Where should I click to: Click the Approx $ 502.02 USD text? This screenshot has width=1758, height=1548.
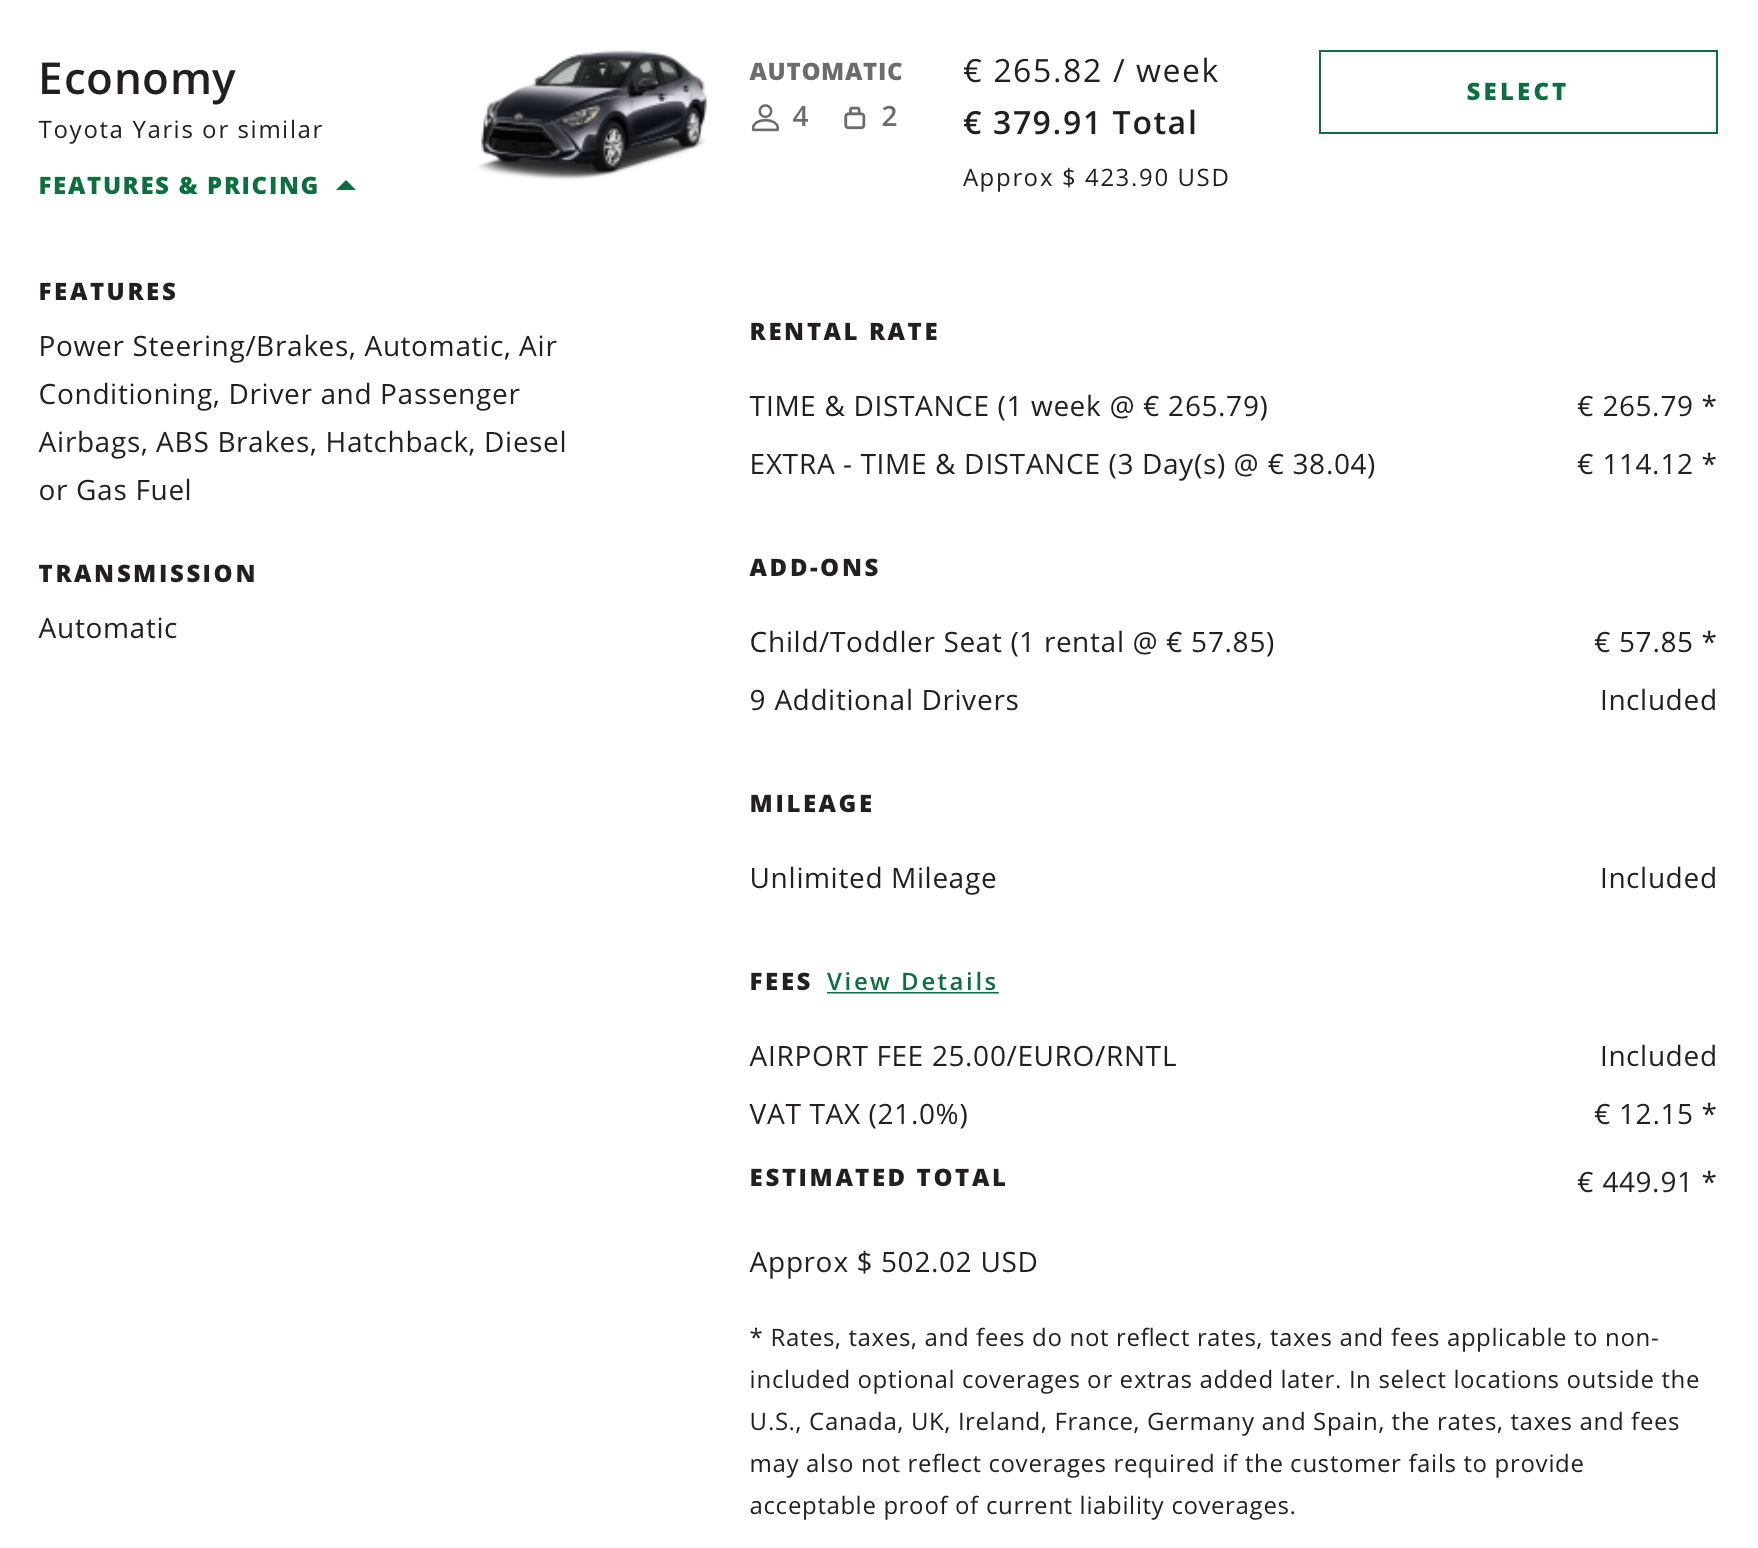click(893, 1262)
